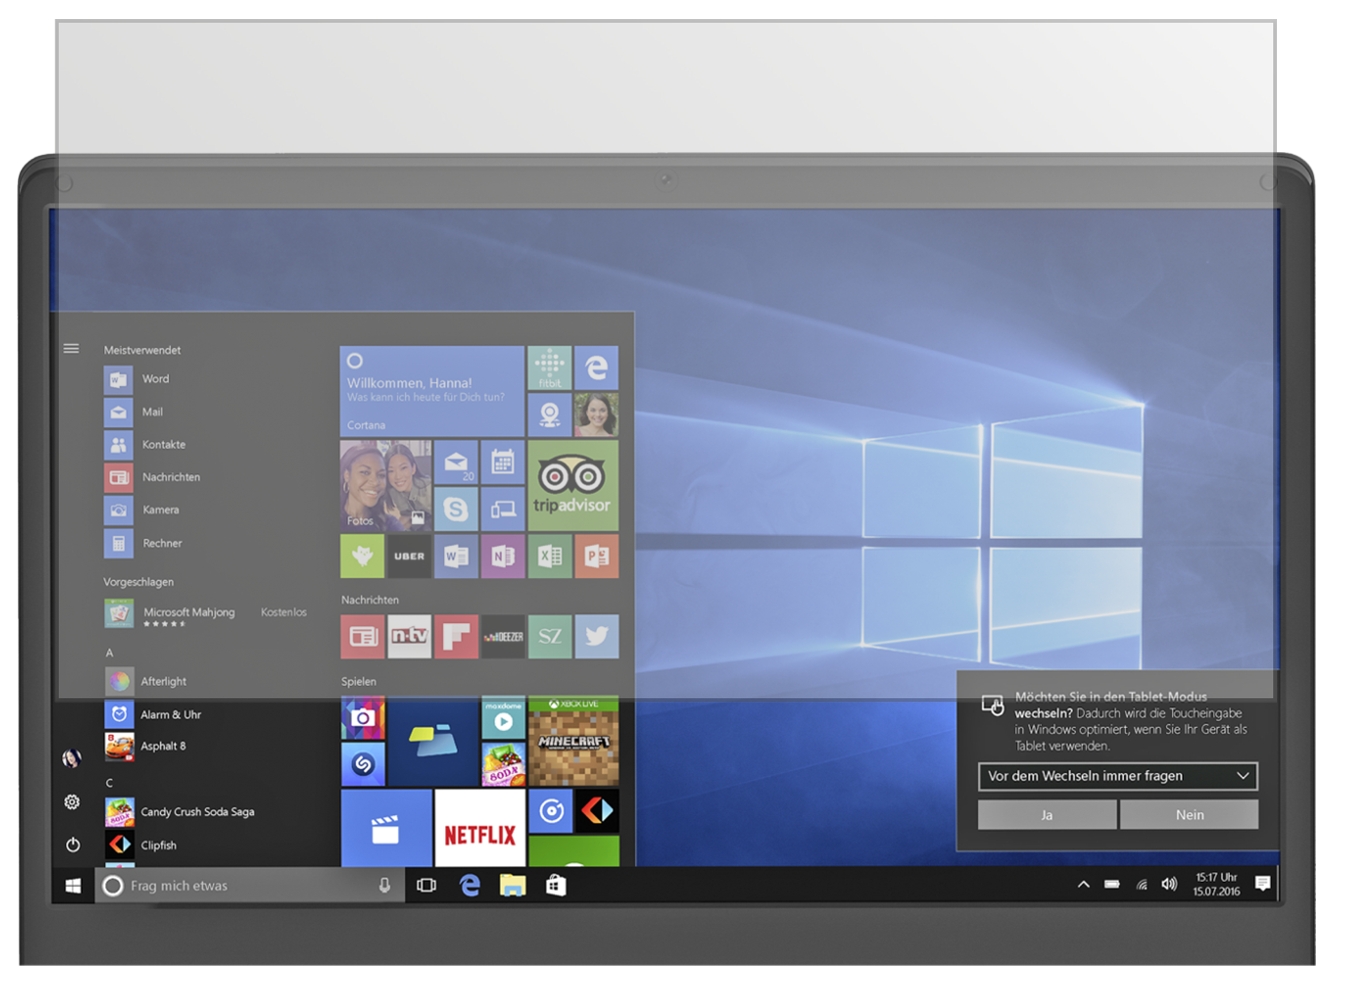Open Afterlight in the app list
The height and width of the screenshot is (985, 1353).
146,681
